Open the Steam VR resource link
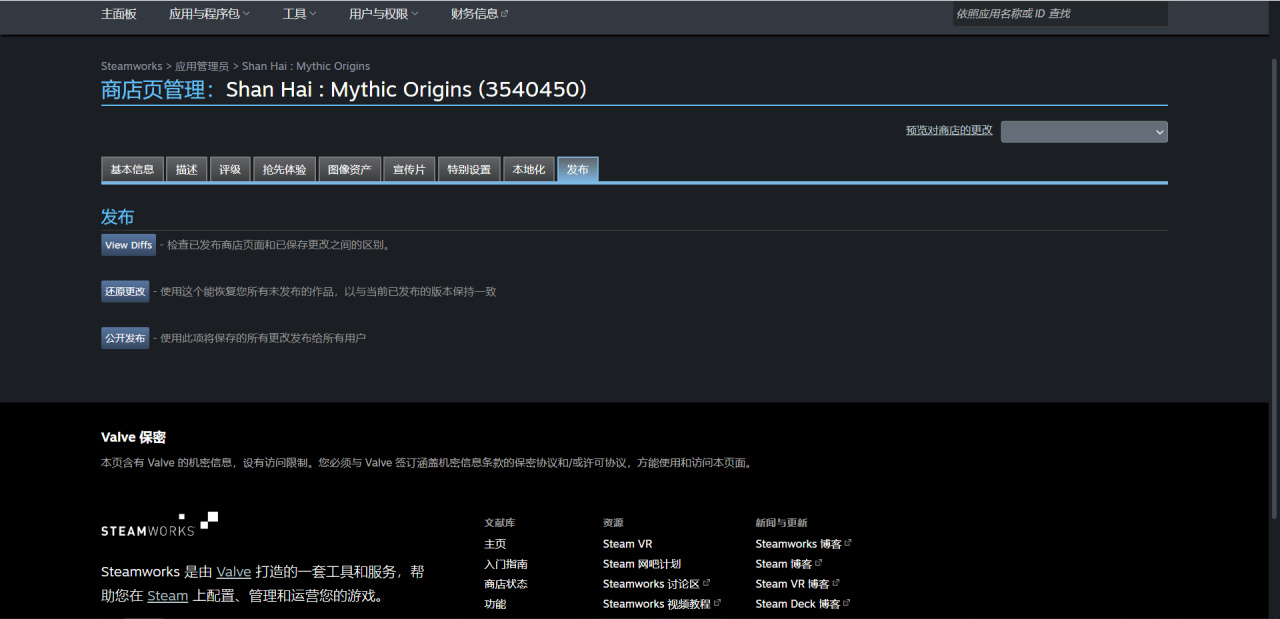1280x619 pixels. point(628,544)
